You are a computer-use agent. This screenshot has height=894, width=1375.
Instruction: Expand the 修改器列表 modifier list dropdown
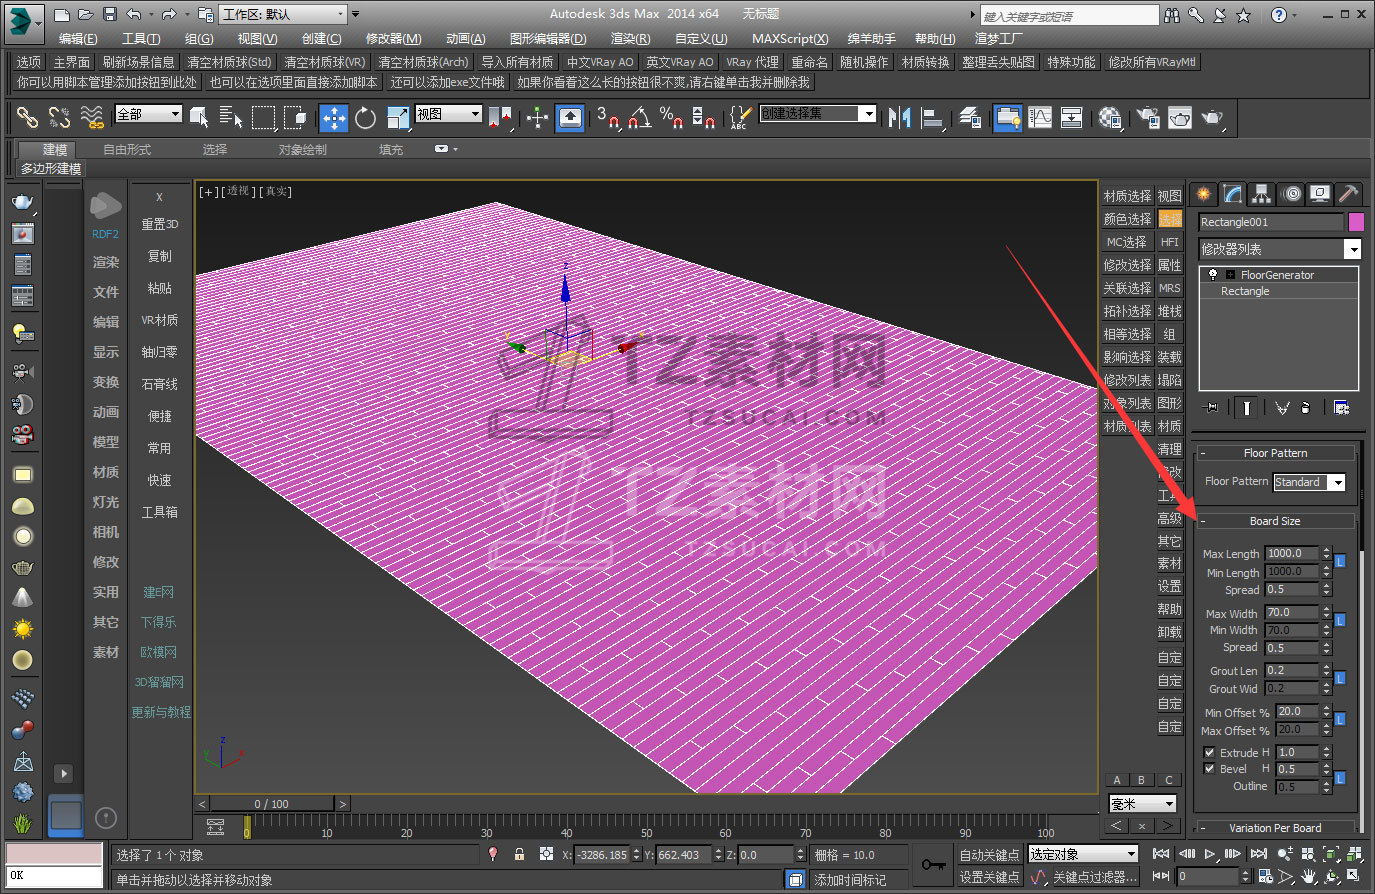pos(1352,249)
